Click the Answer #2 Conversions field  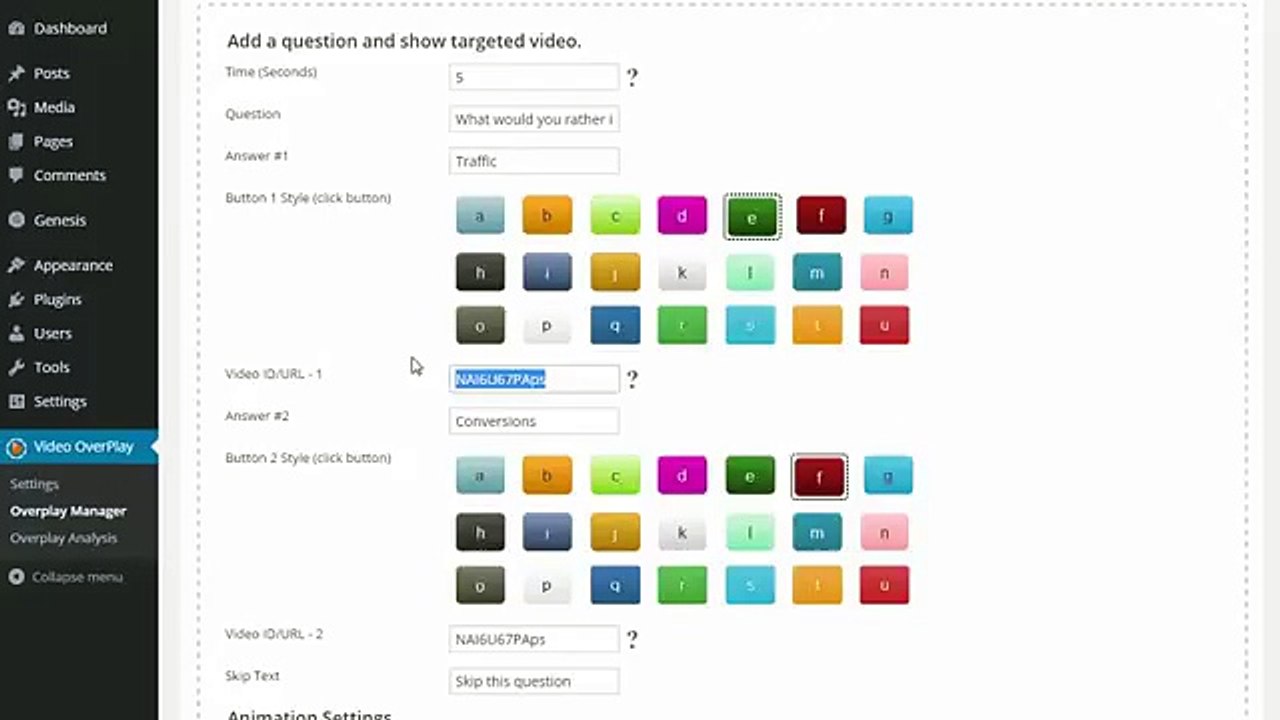534,421
